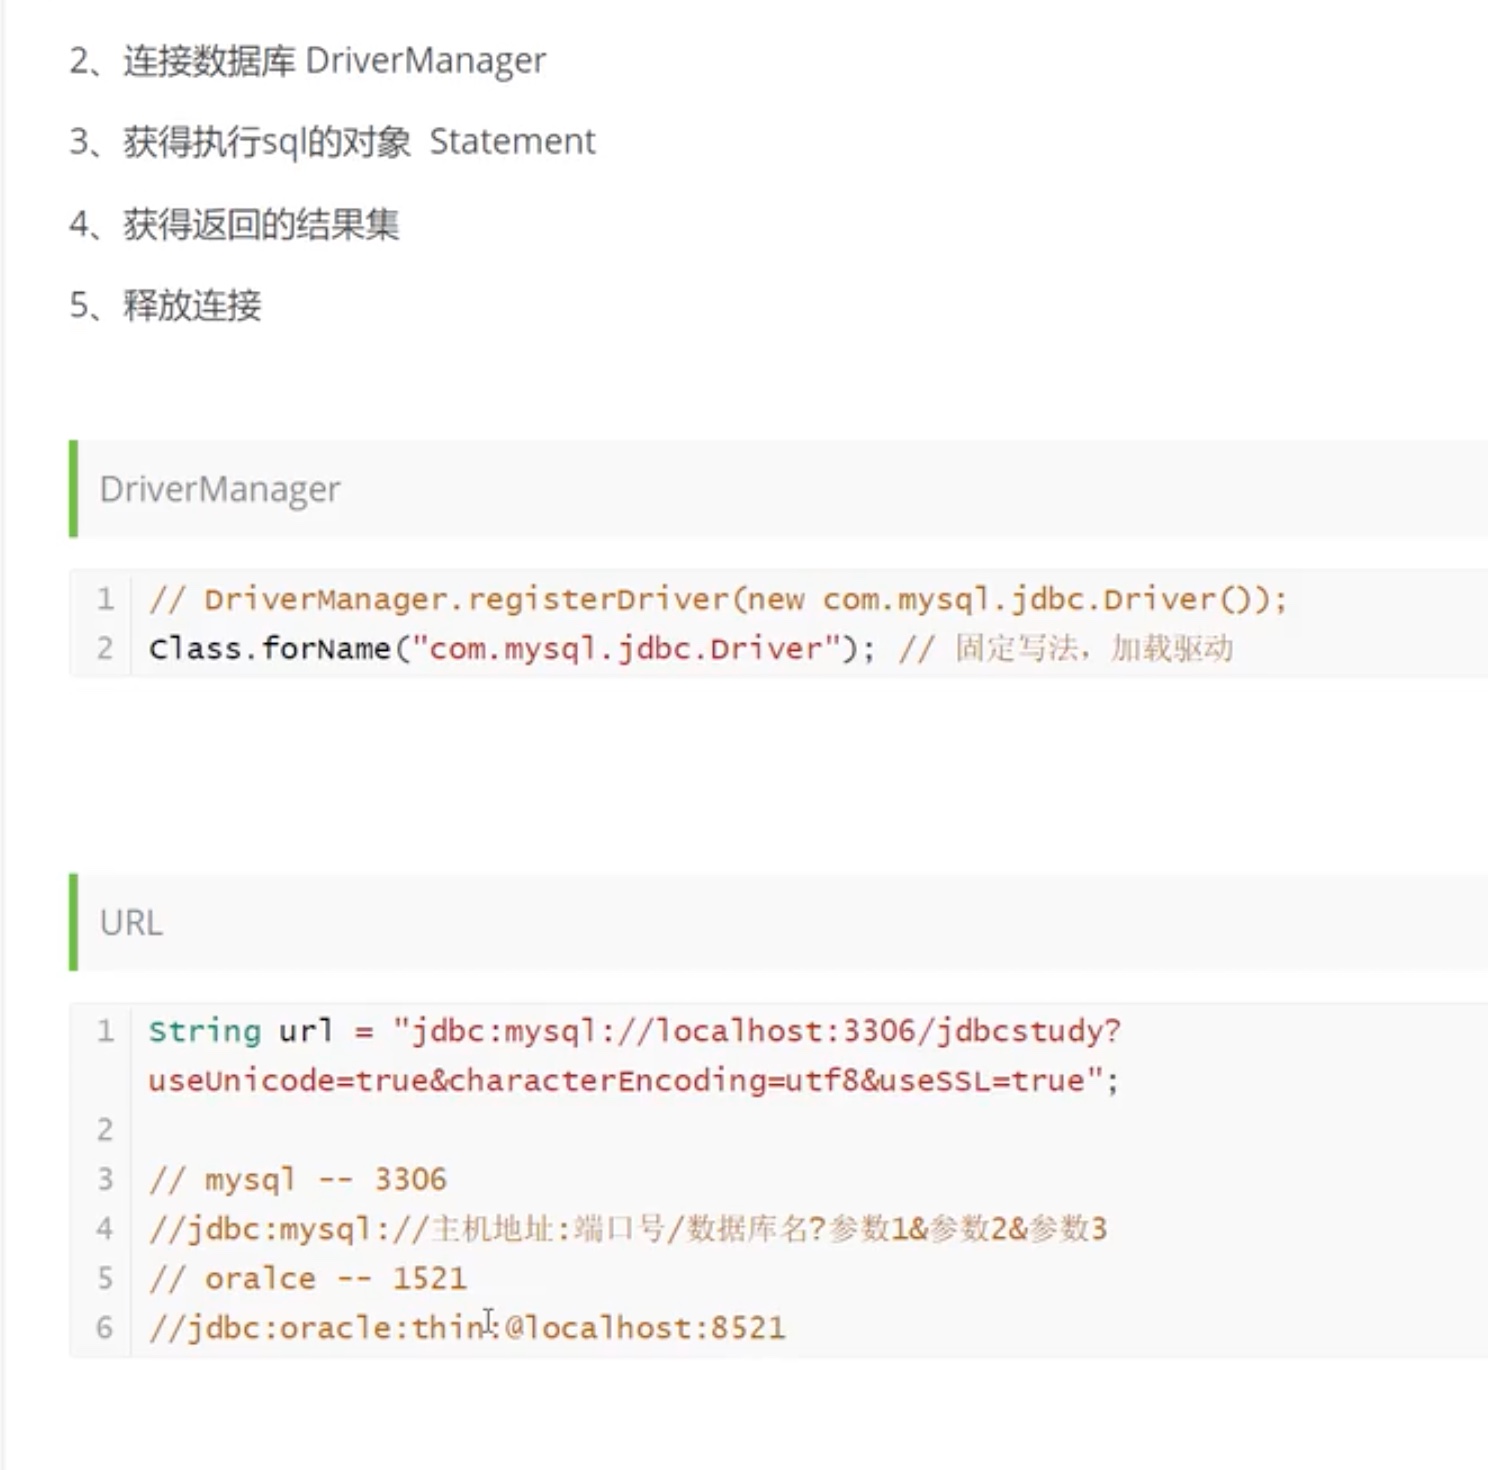The image size is (1488, 1470).
Task: Click the jdbc:mysql 主机地址 template comment
Action: [627, 1229]
